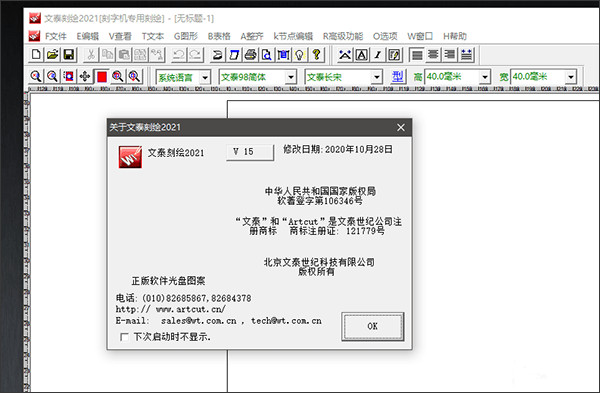Click OK in the about dialog
The width and height of the screenshot is (600, 393).
click(372, 326)
